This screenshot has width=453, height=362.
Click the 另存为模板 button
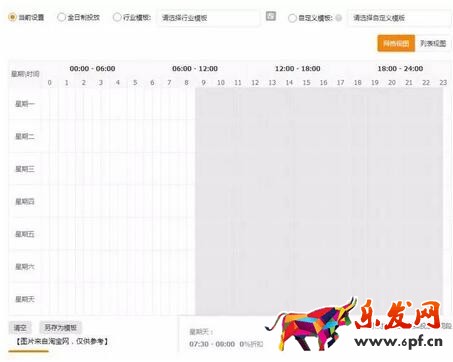(x=60, y=328)
